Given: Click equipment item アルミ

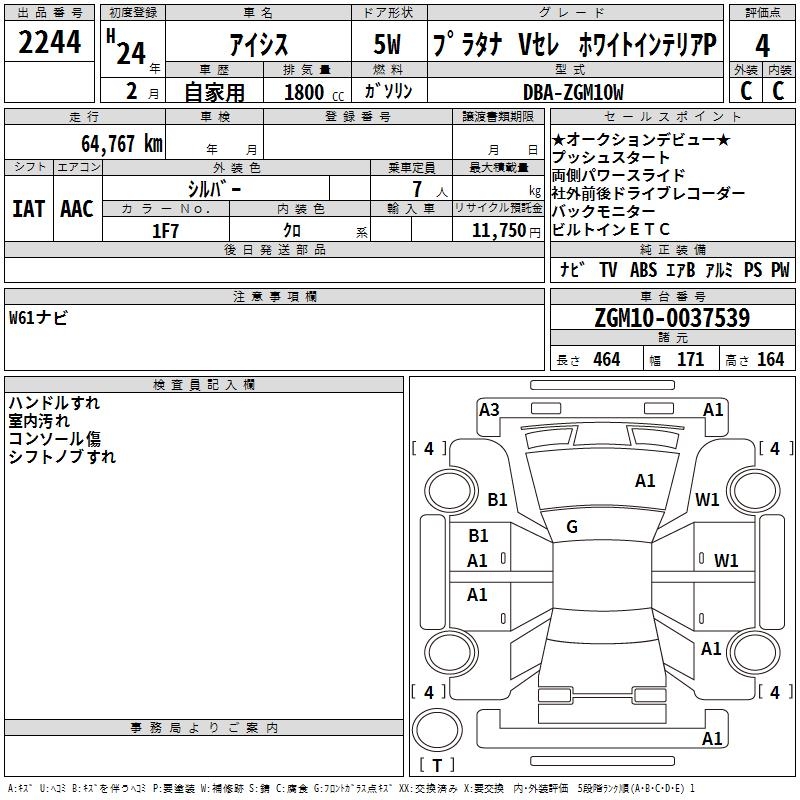Looking at the screenshot, I should (x=719, y=269).
